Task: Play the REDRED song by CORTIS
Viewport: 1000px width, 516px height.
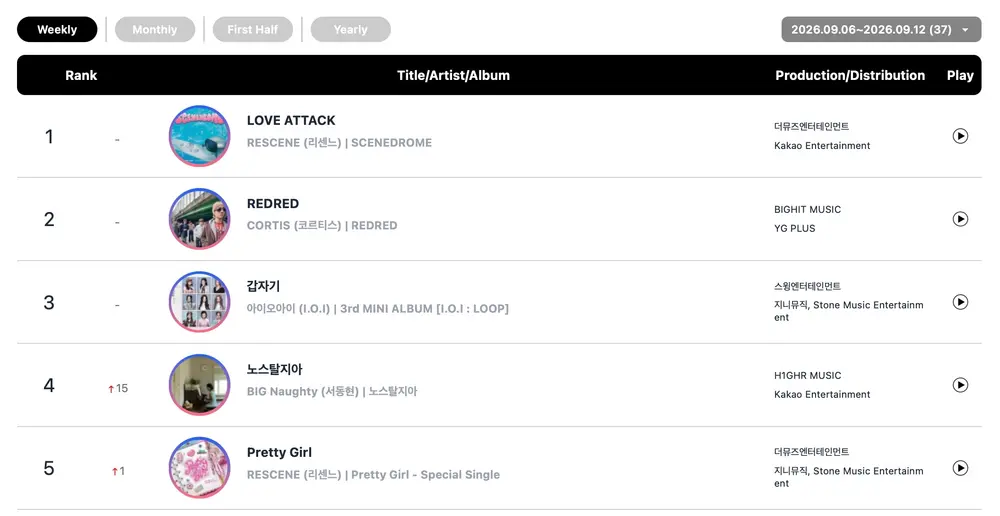Action: 960,219
